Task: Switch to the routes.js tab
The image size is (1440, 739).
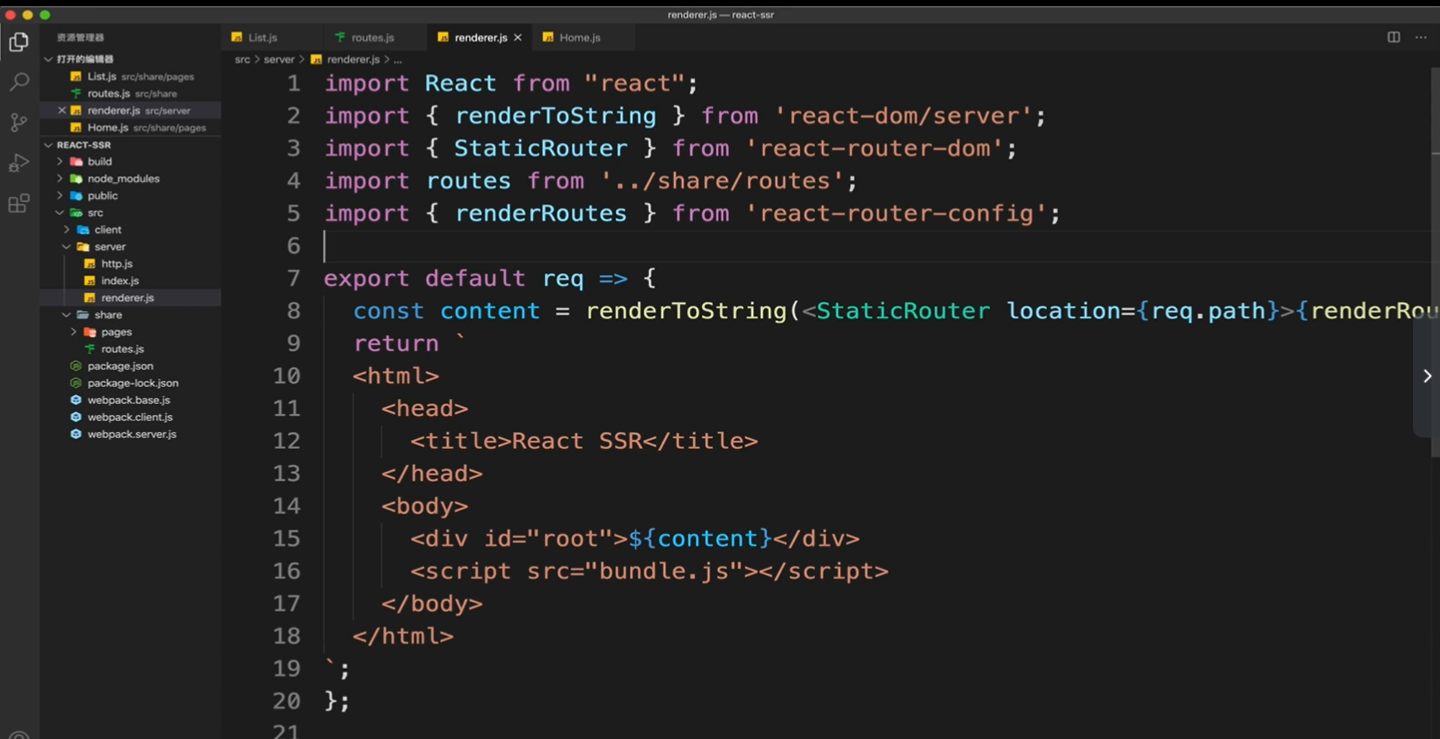Action: [376, 37]
